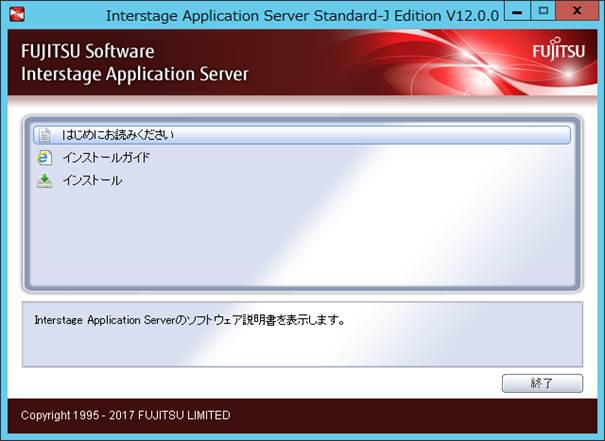Click the 終了 button to exit

pyautogui.click(x=542, y=383)
